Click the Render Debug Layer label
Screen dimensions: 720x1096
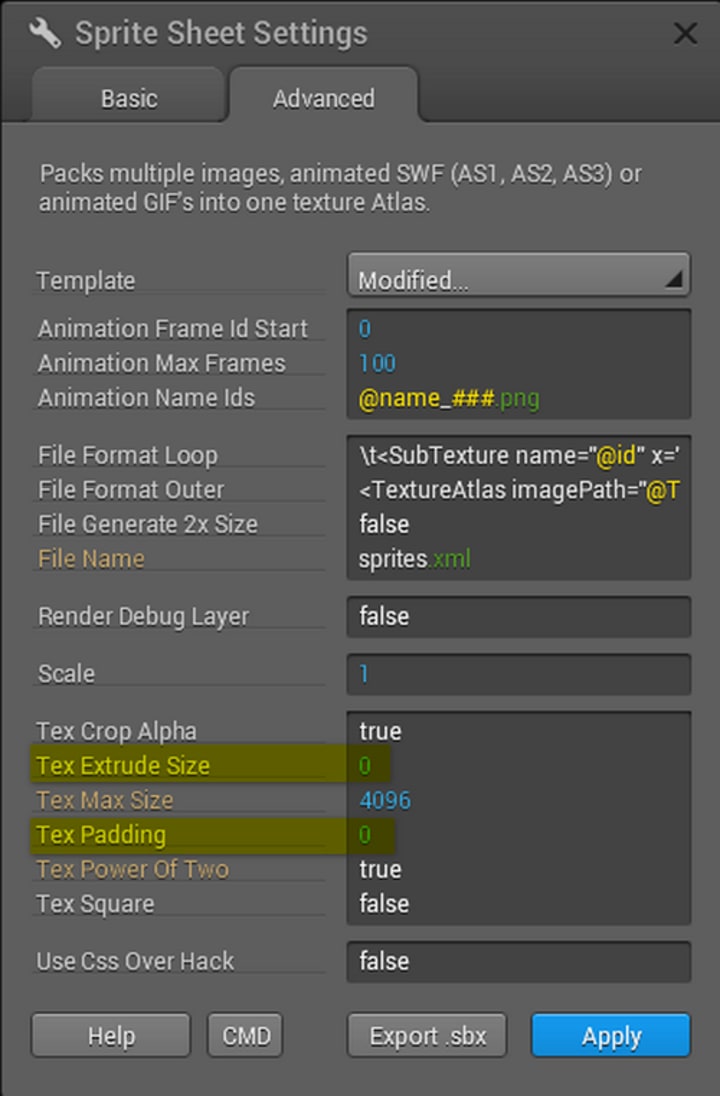point(143,616)
